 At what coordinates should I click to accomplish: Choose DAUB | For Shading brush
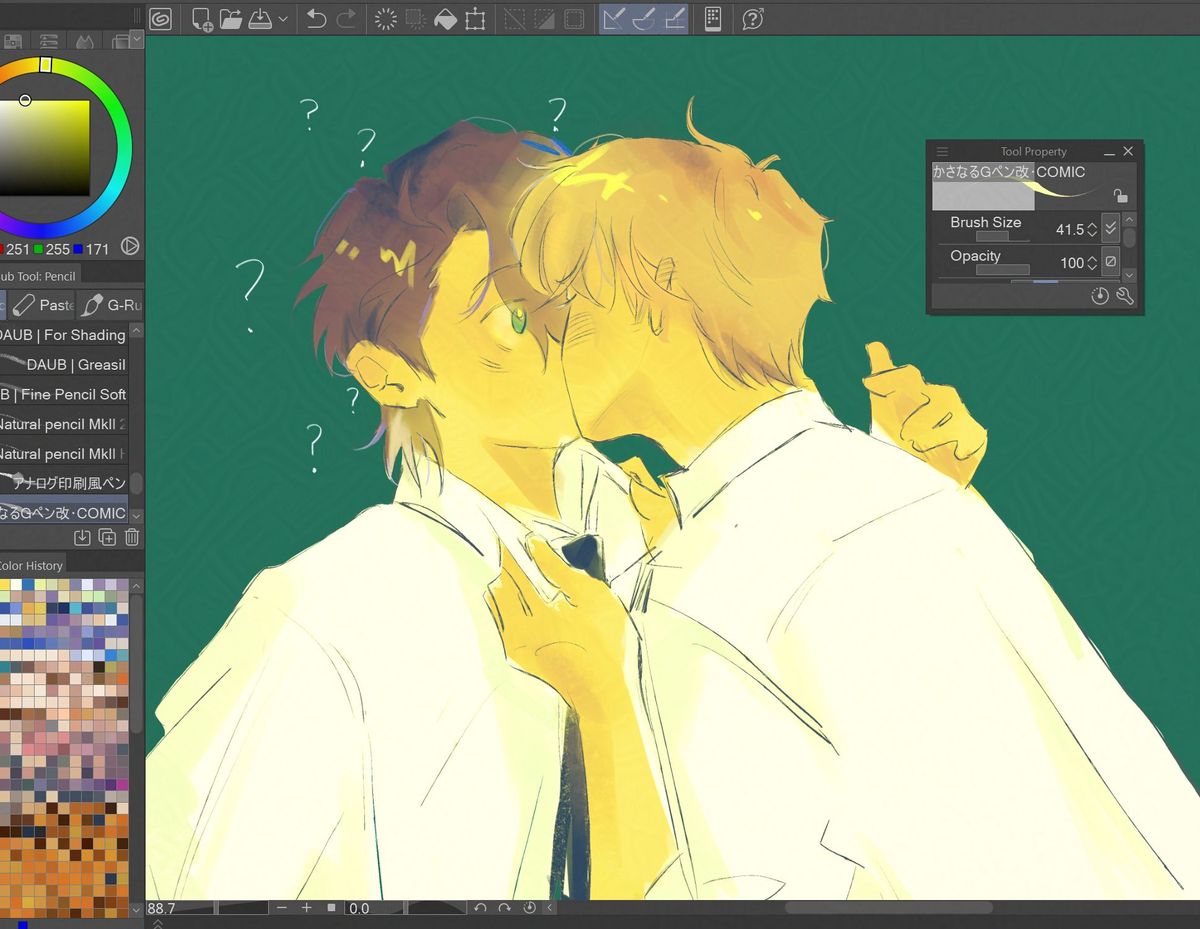click(64, 335)
